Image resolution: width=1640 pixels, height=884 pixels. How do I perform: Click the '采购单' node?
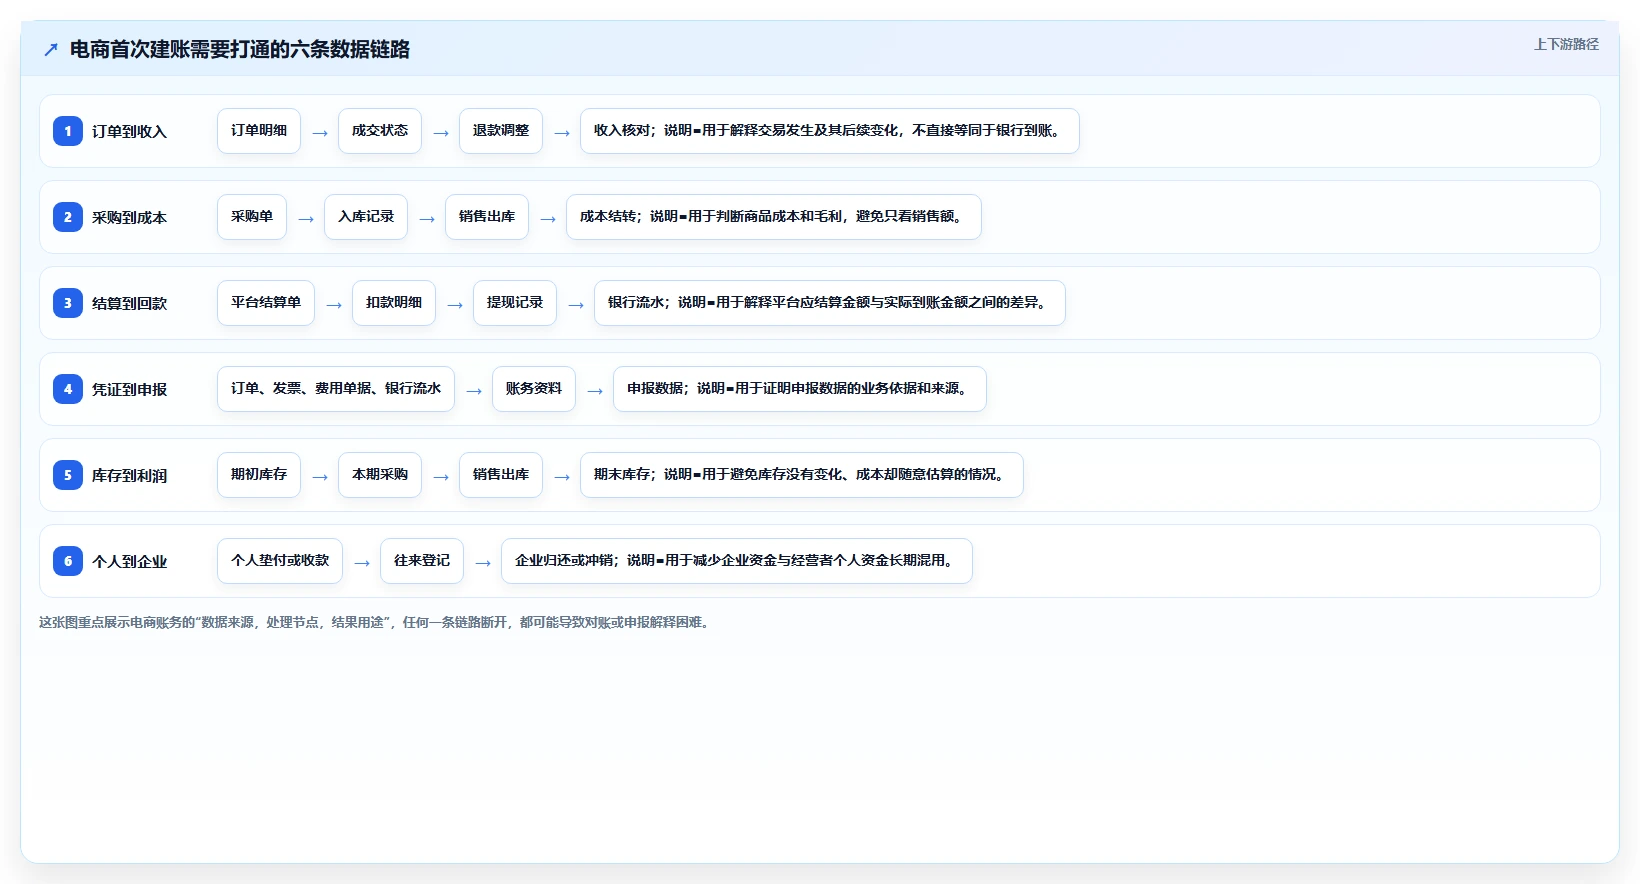(x=252, y=217)
